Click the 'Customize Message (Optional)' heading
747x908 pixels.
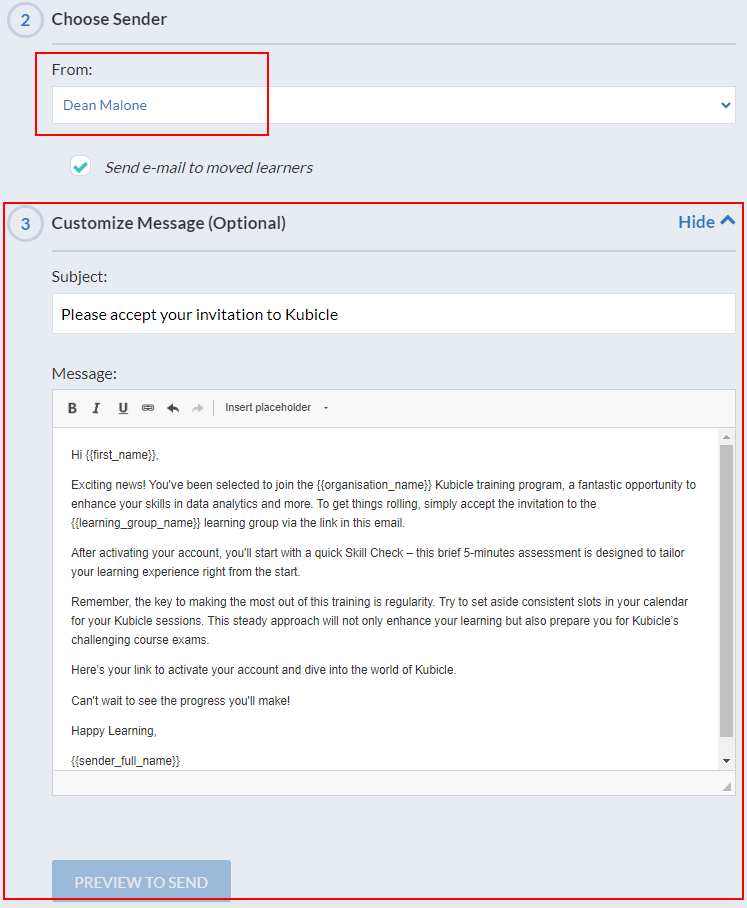(x=169, y=223)
